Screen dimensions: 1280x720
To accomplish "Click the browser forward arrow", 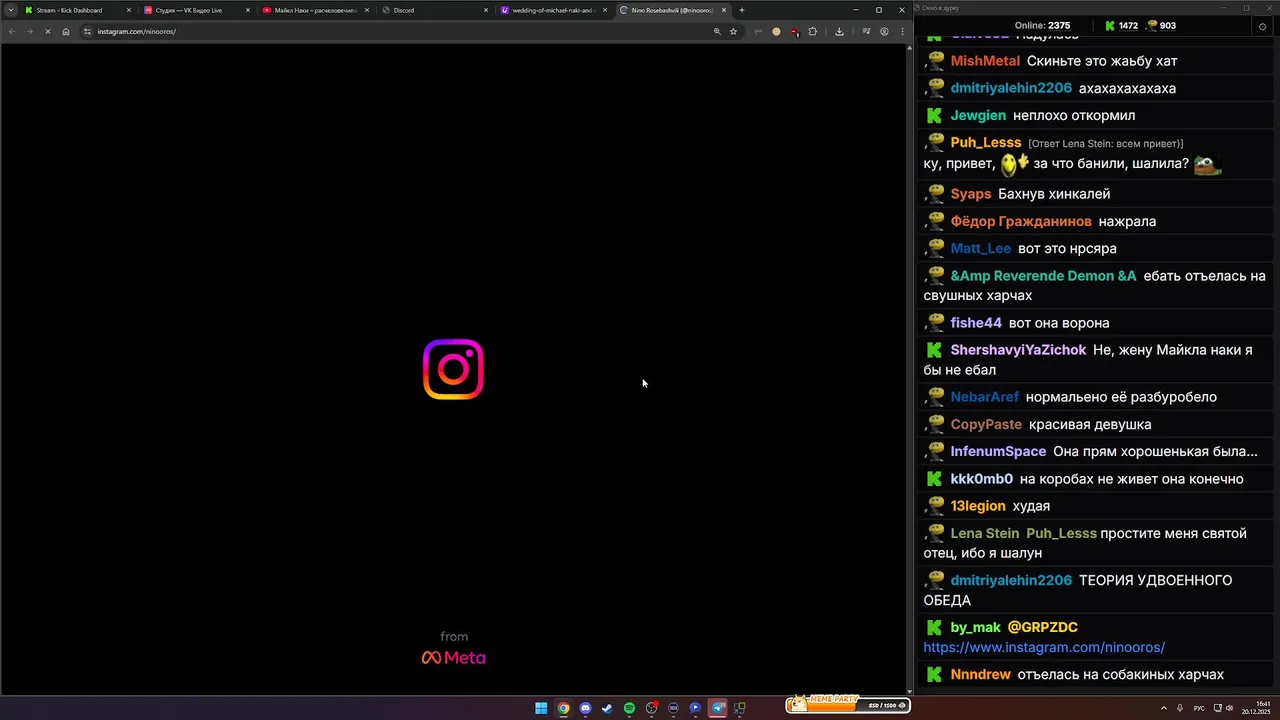I will (x=29, y=31).
